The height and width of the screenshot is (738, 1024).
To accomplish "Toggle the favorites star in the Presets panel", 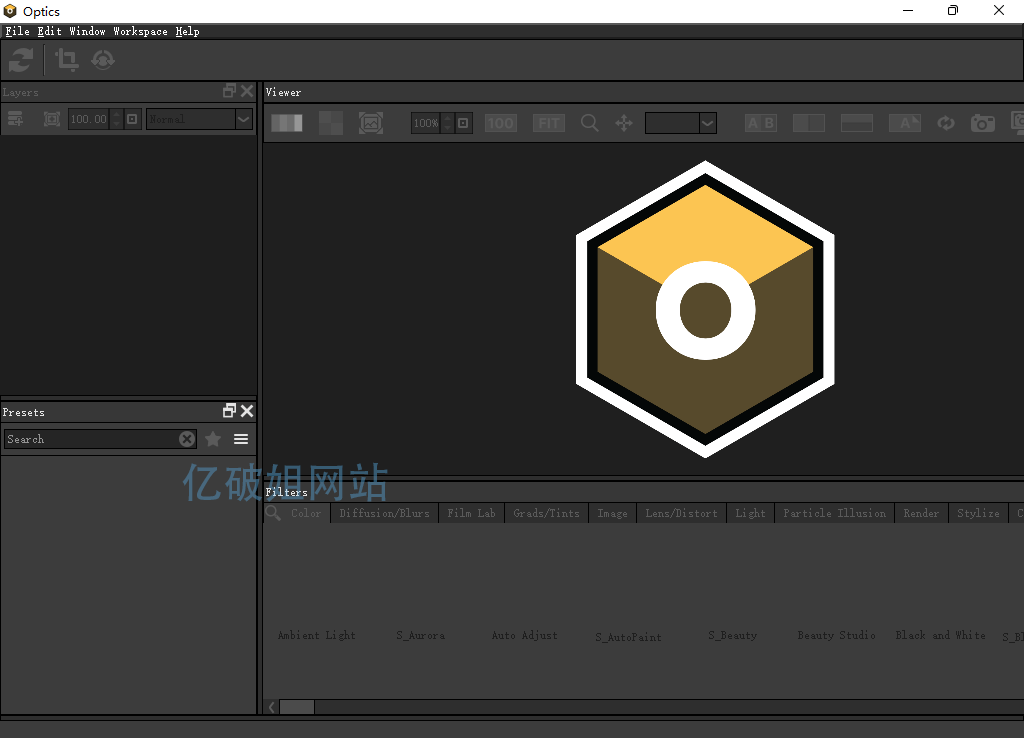I will (x=213, y=439).
